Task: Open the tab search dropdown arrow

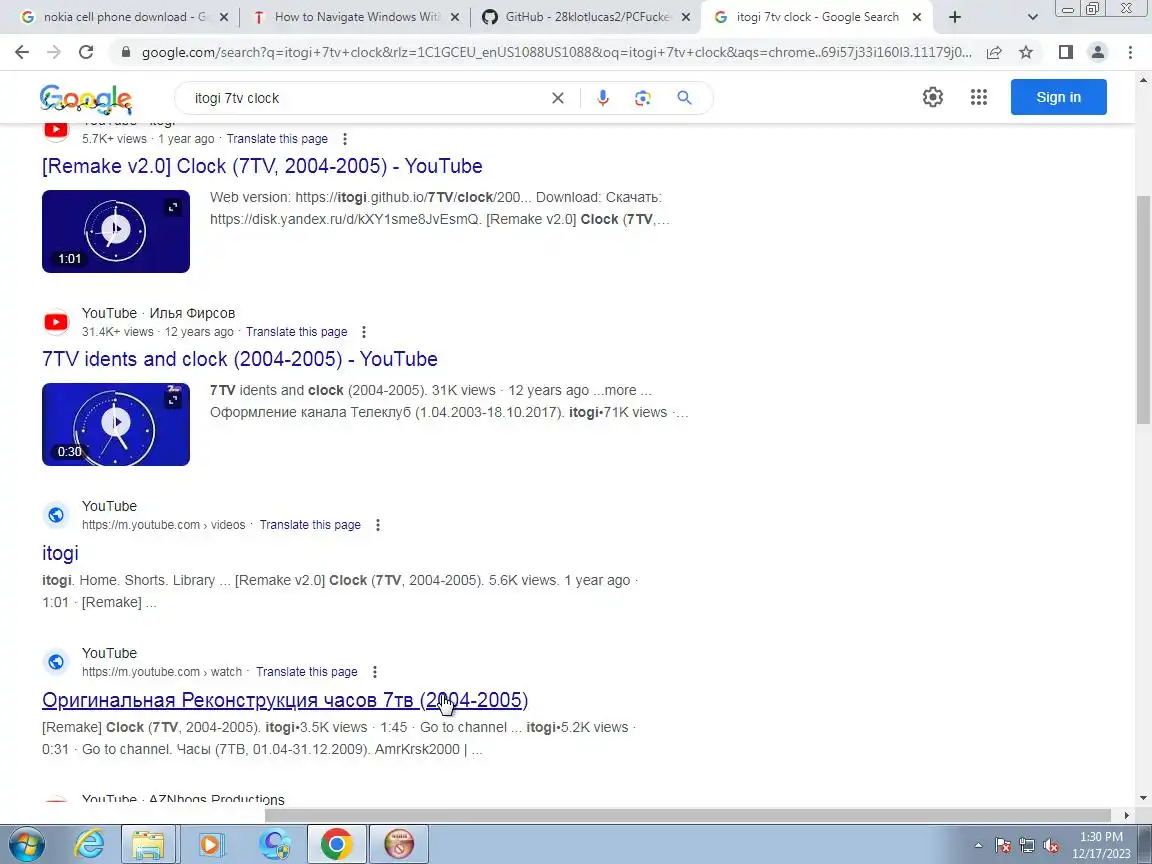Action: [1032, 17]
